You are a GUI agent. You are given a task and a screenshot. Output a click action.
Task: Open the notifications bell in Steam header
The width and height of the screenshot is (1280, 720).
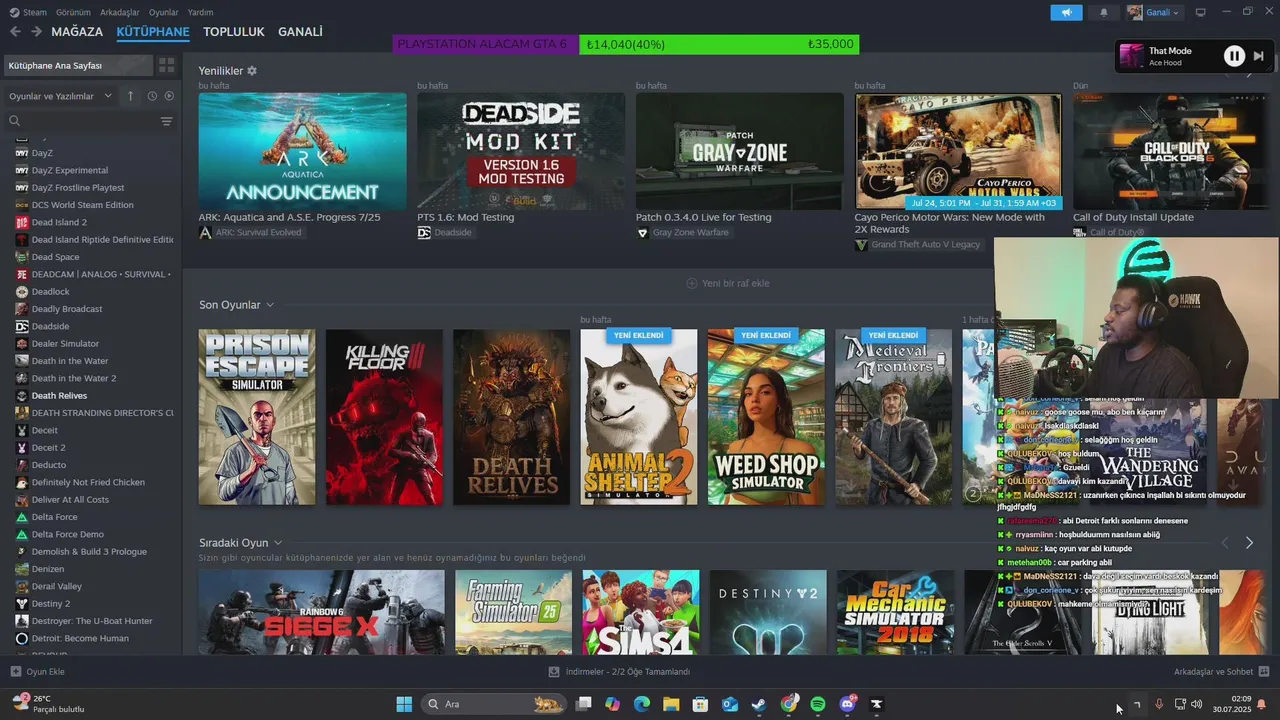(x=1104, y=12)
